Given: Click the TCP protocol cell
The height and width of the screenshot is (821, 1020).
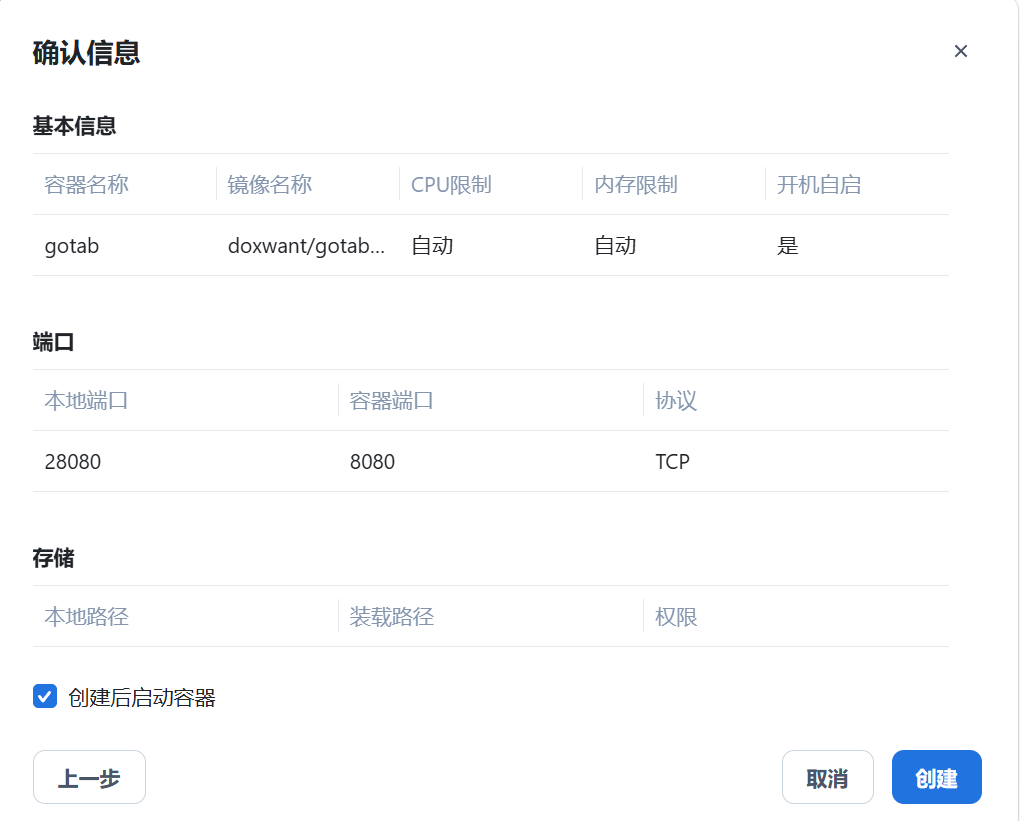Looking at the screenshot, I should 672,462.
